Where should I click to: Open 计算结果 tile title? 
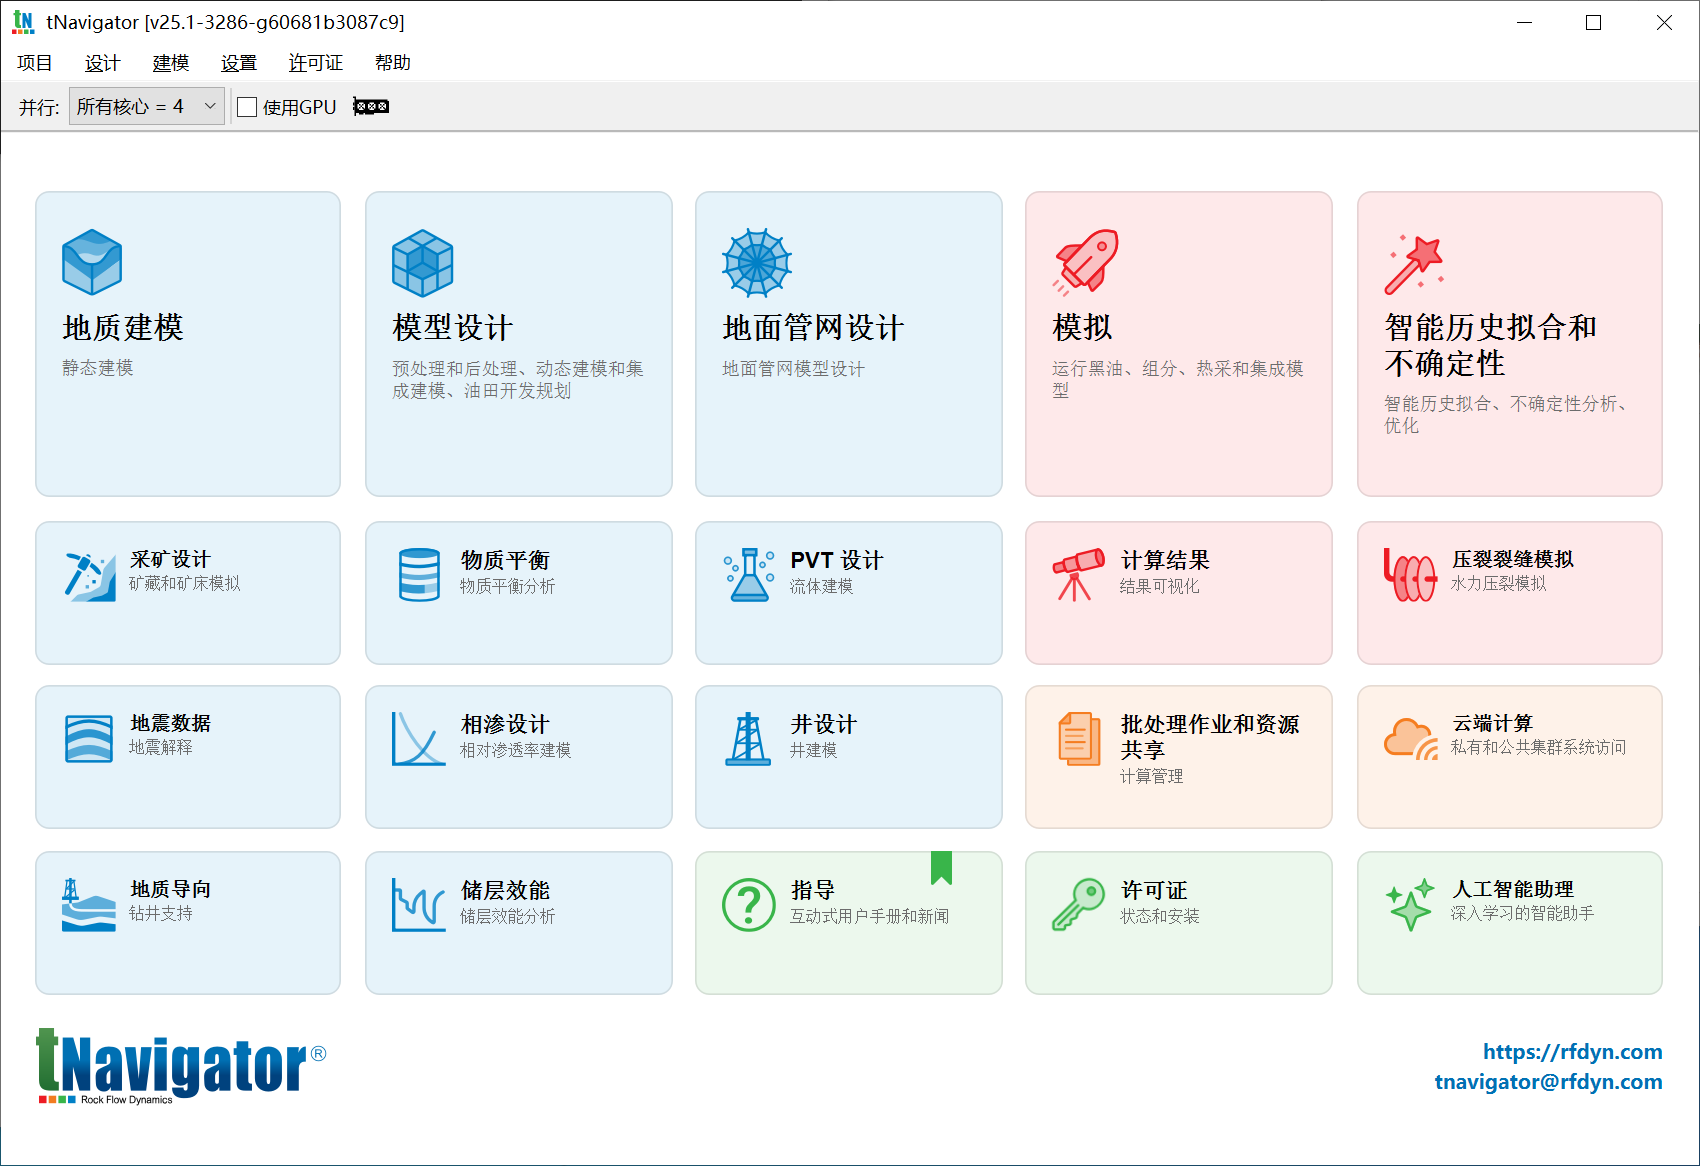point(1165,560)
